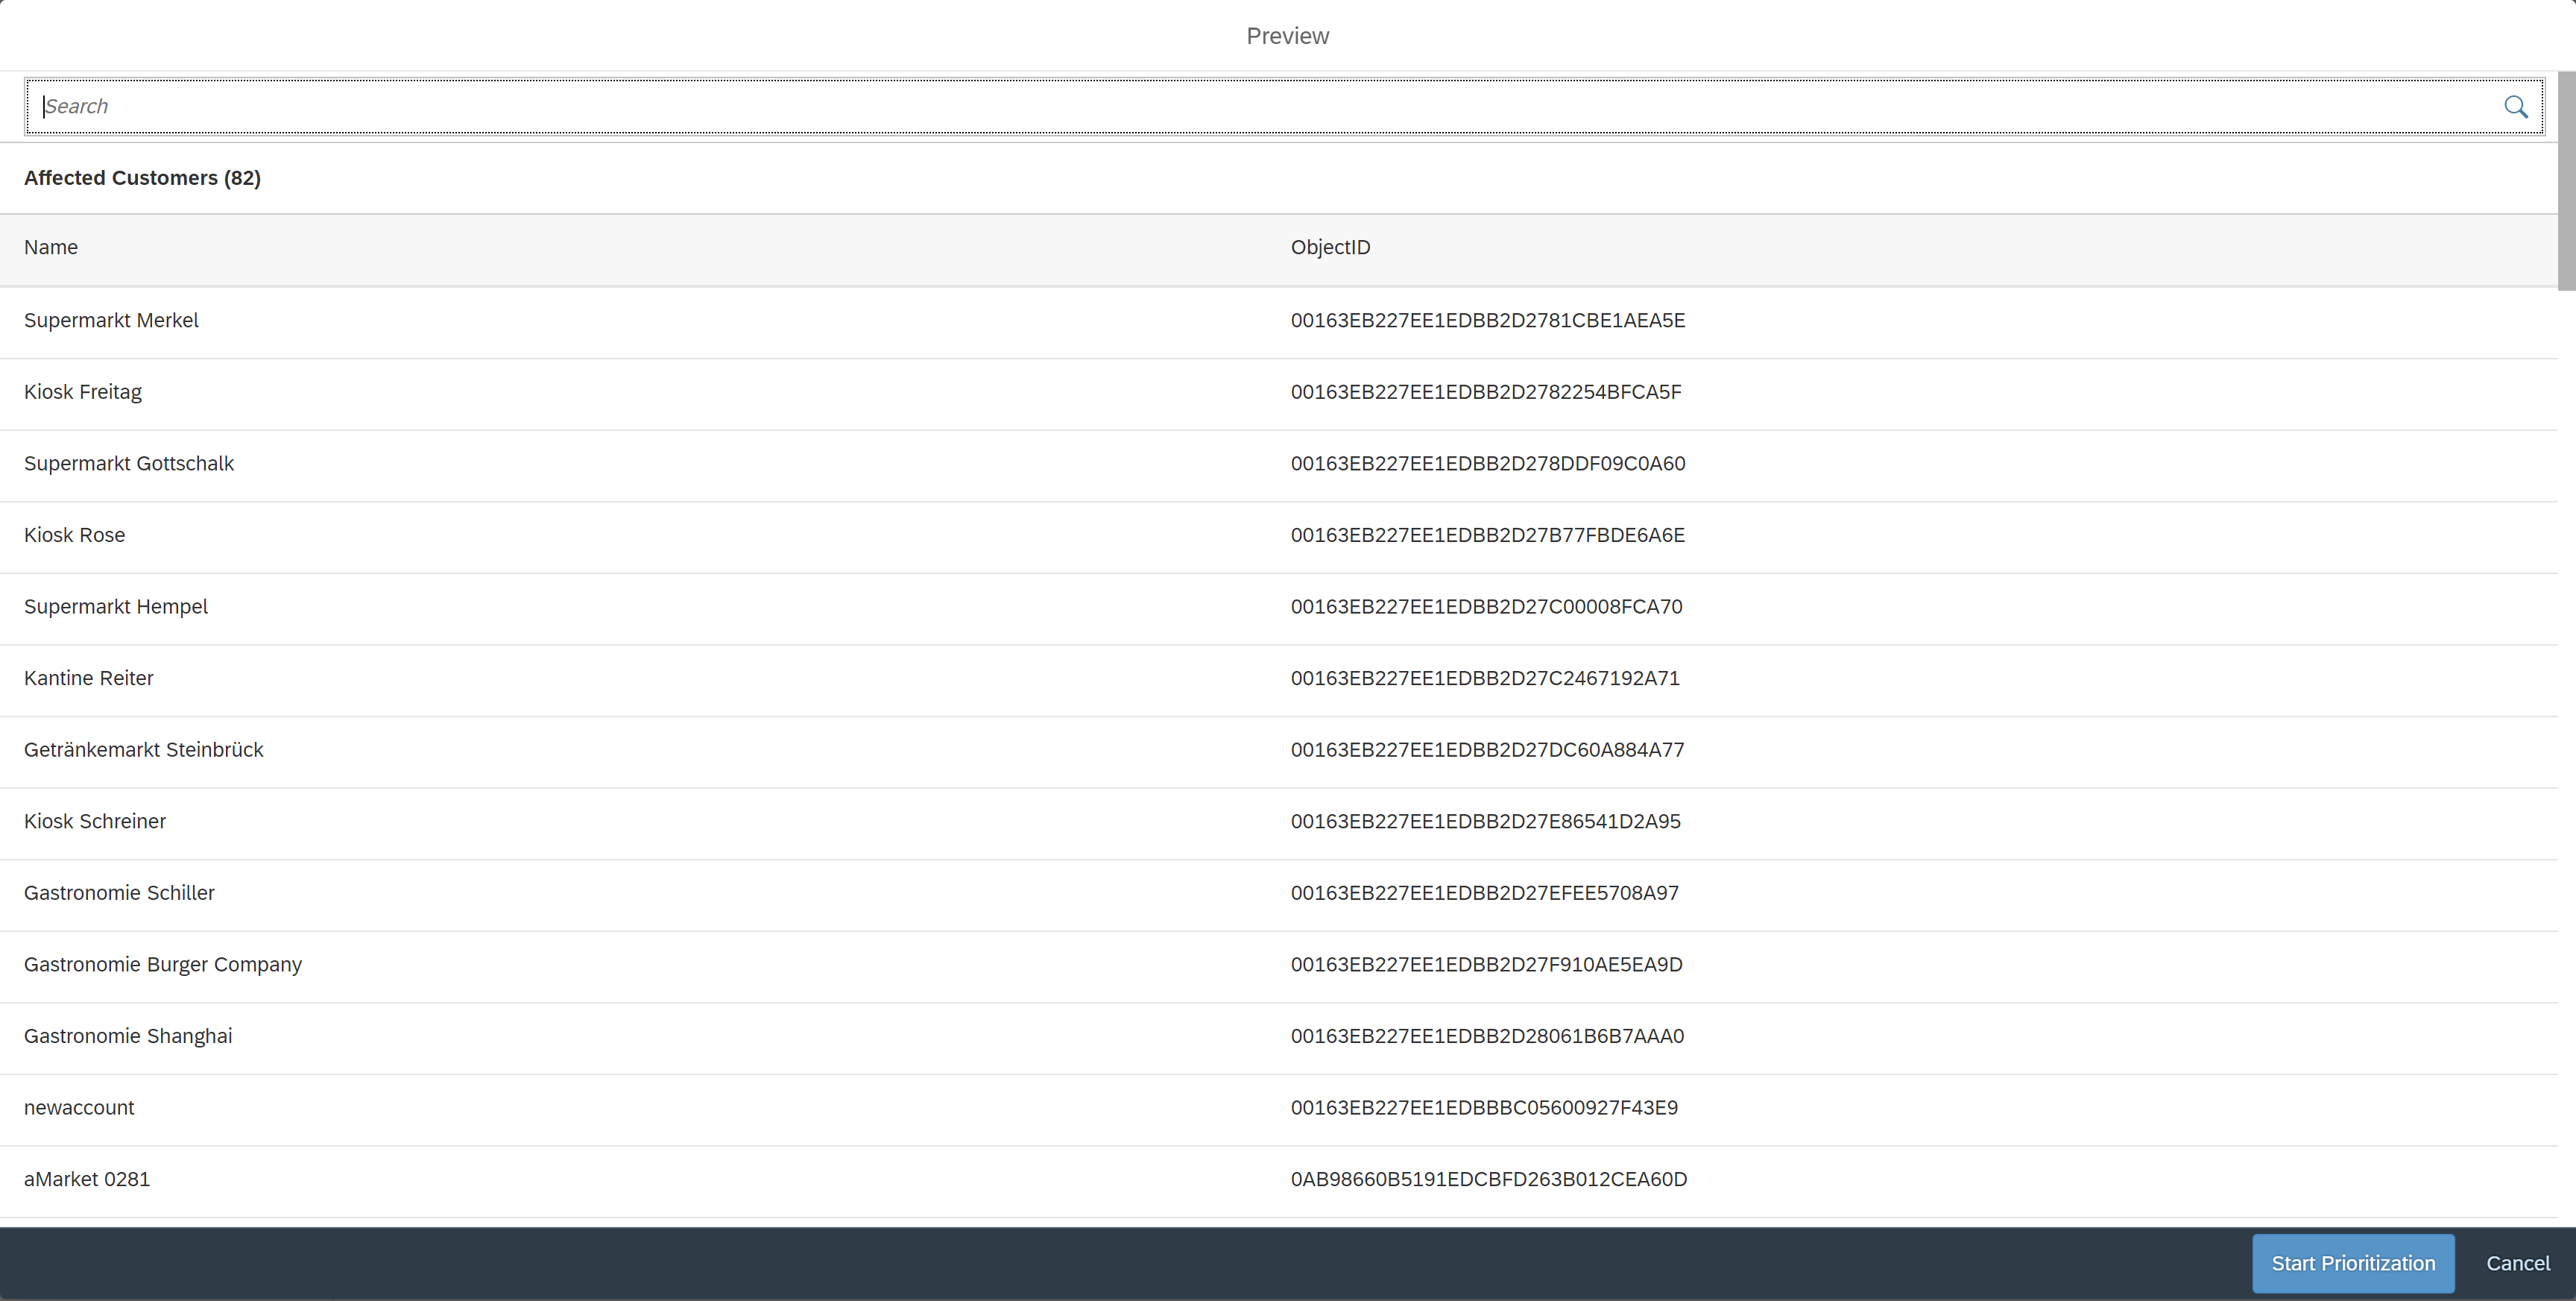
Task: Select Supermarkt Gottschalk entry
Action: [x=129, y=463]
